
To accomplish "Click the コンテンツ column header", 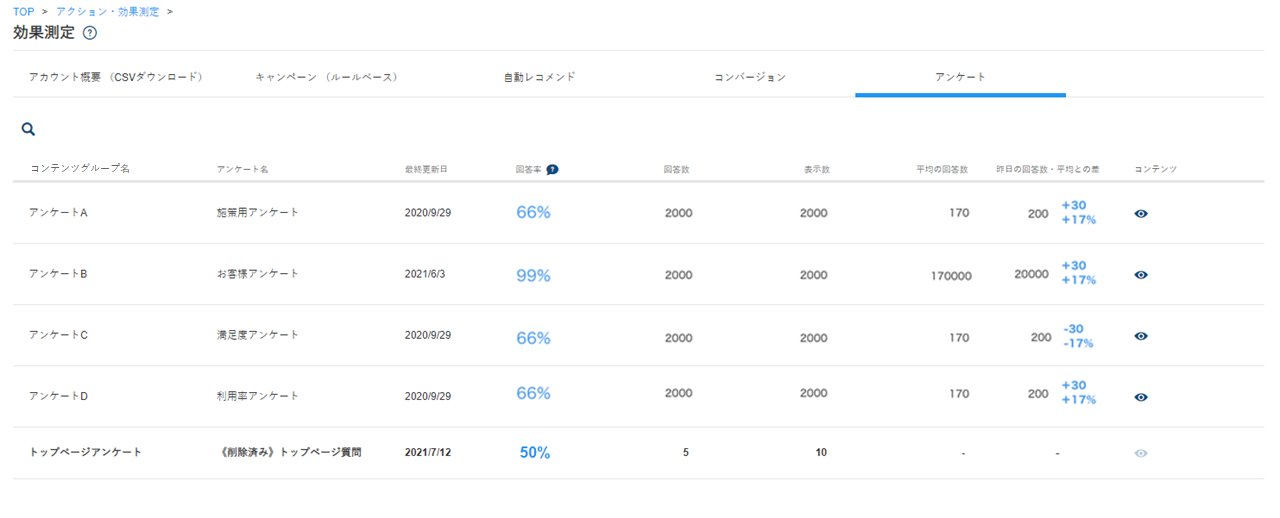I will point(1155,169).
